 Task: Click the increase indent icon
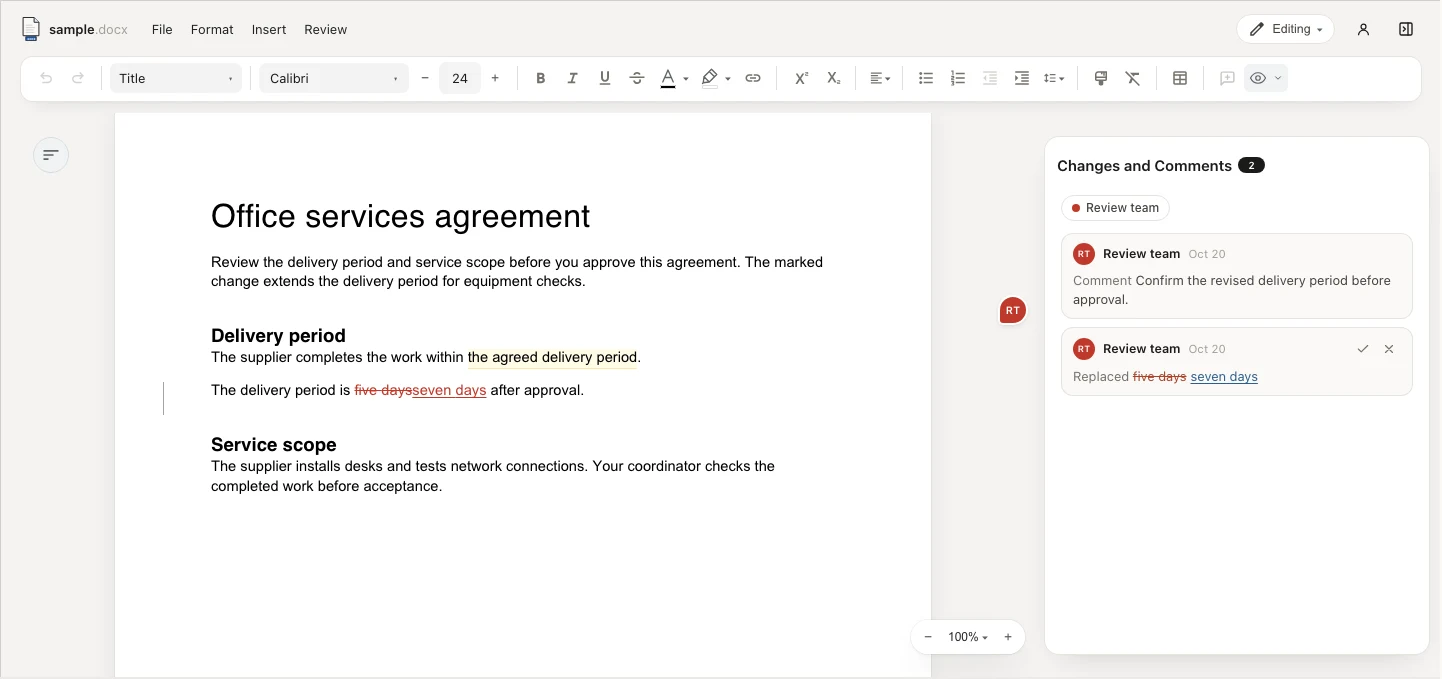(x=1022, y=78)
